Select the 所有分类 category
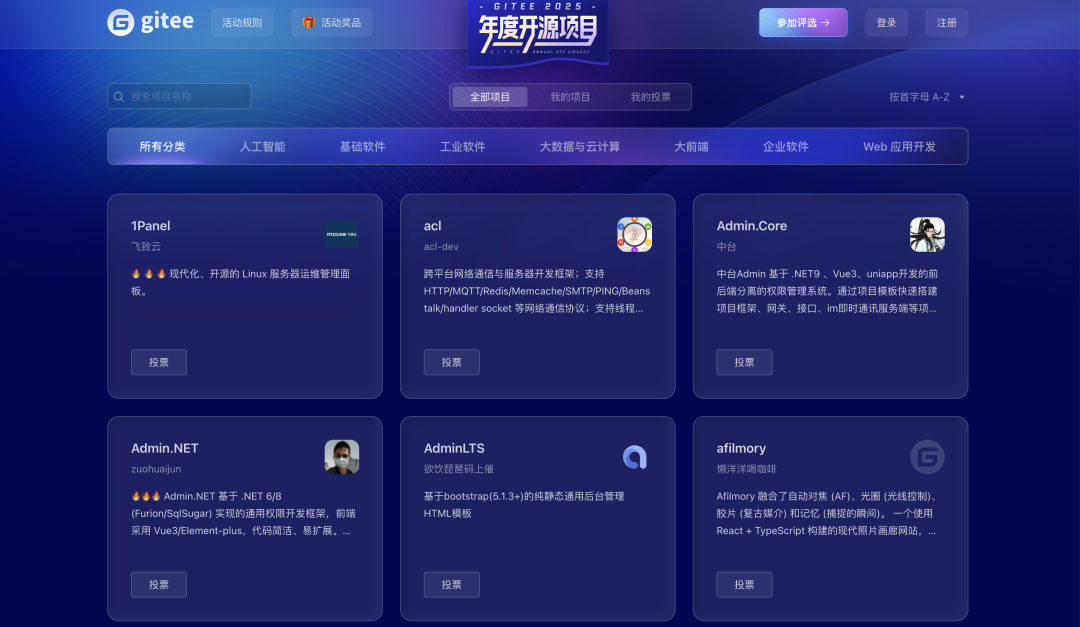 [163, 147]
